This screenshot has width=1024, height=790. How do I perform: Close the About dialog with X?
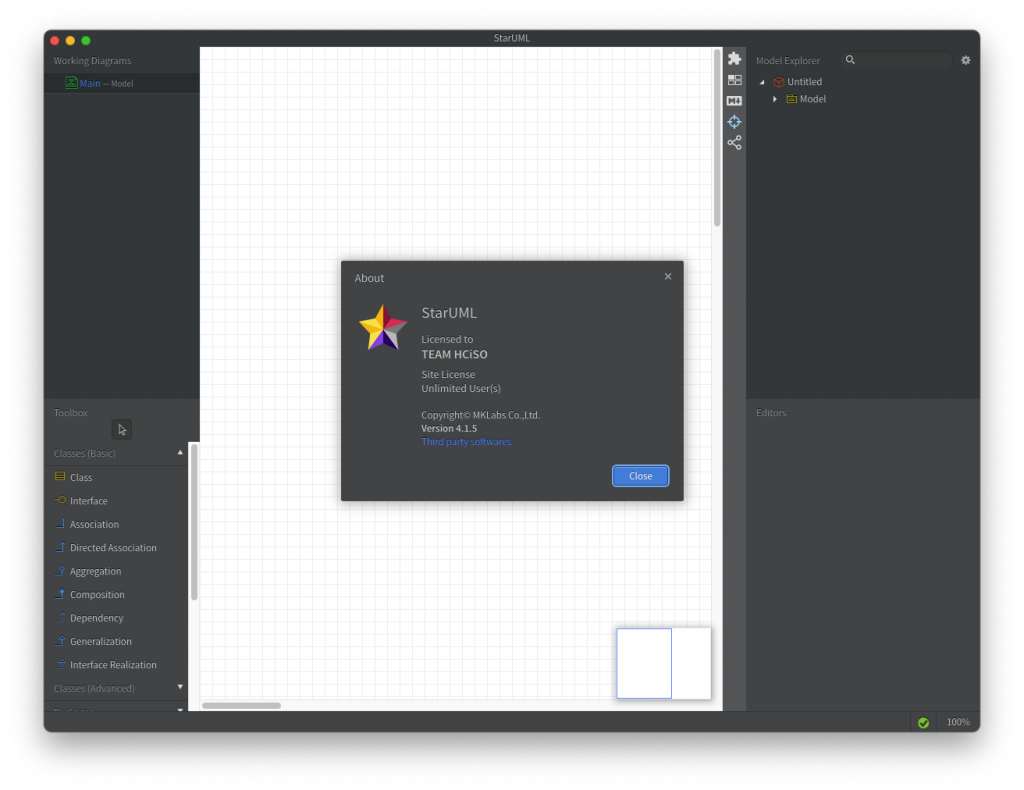(x=667, y=276)
